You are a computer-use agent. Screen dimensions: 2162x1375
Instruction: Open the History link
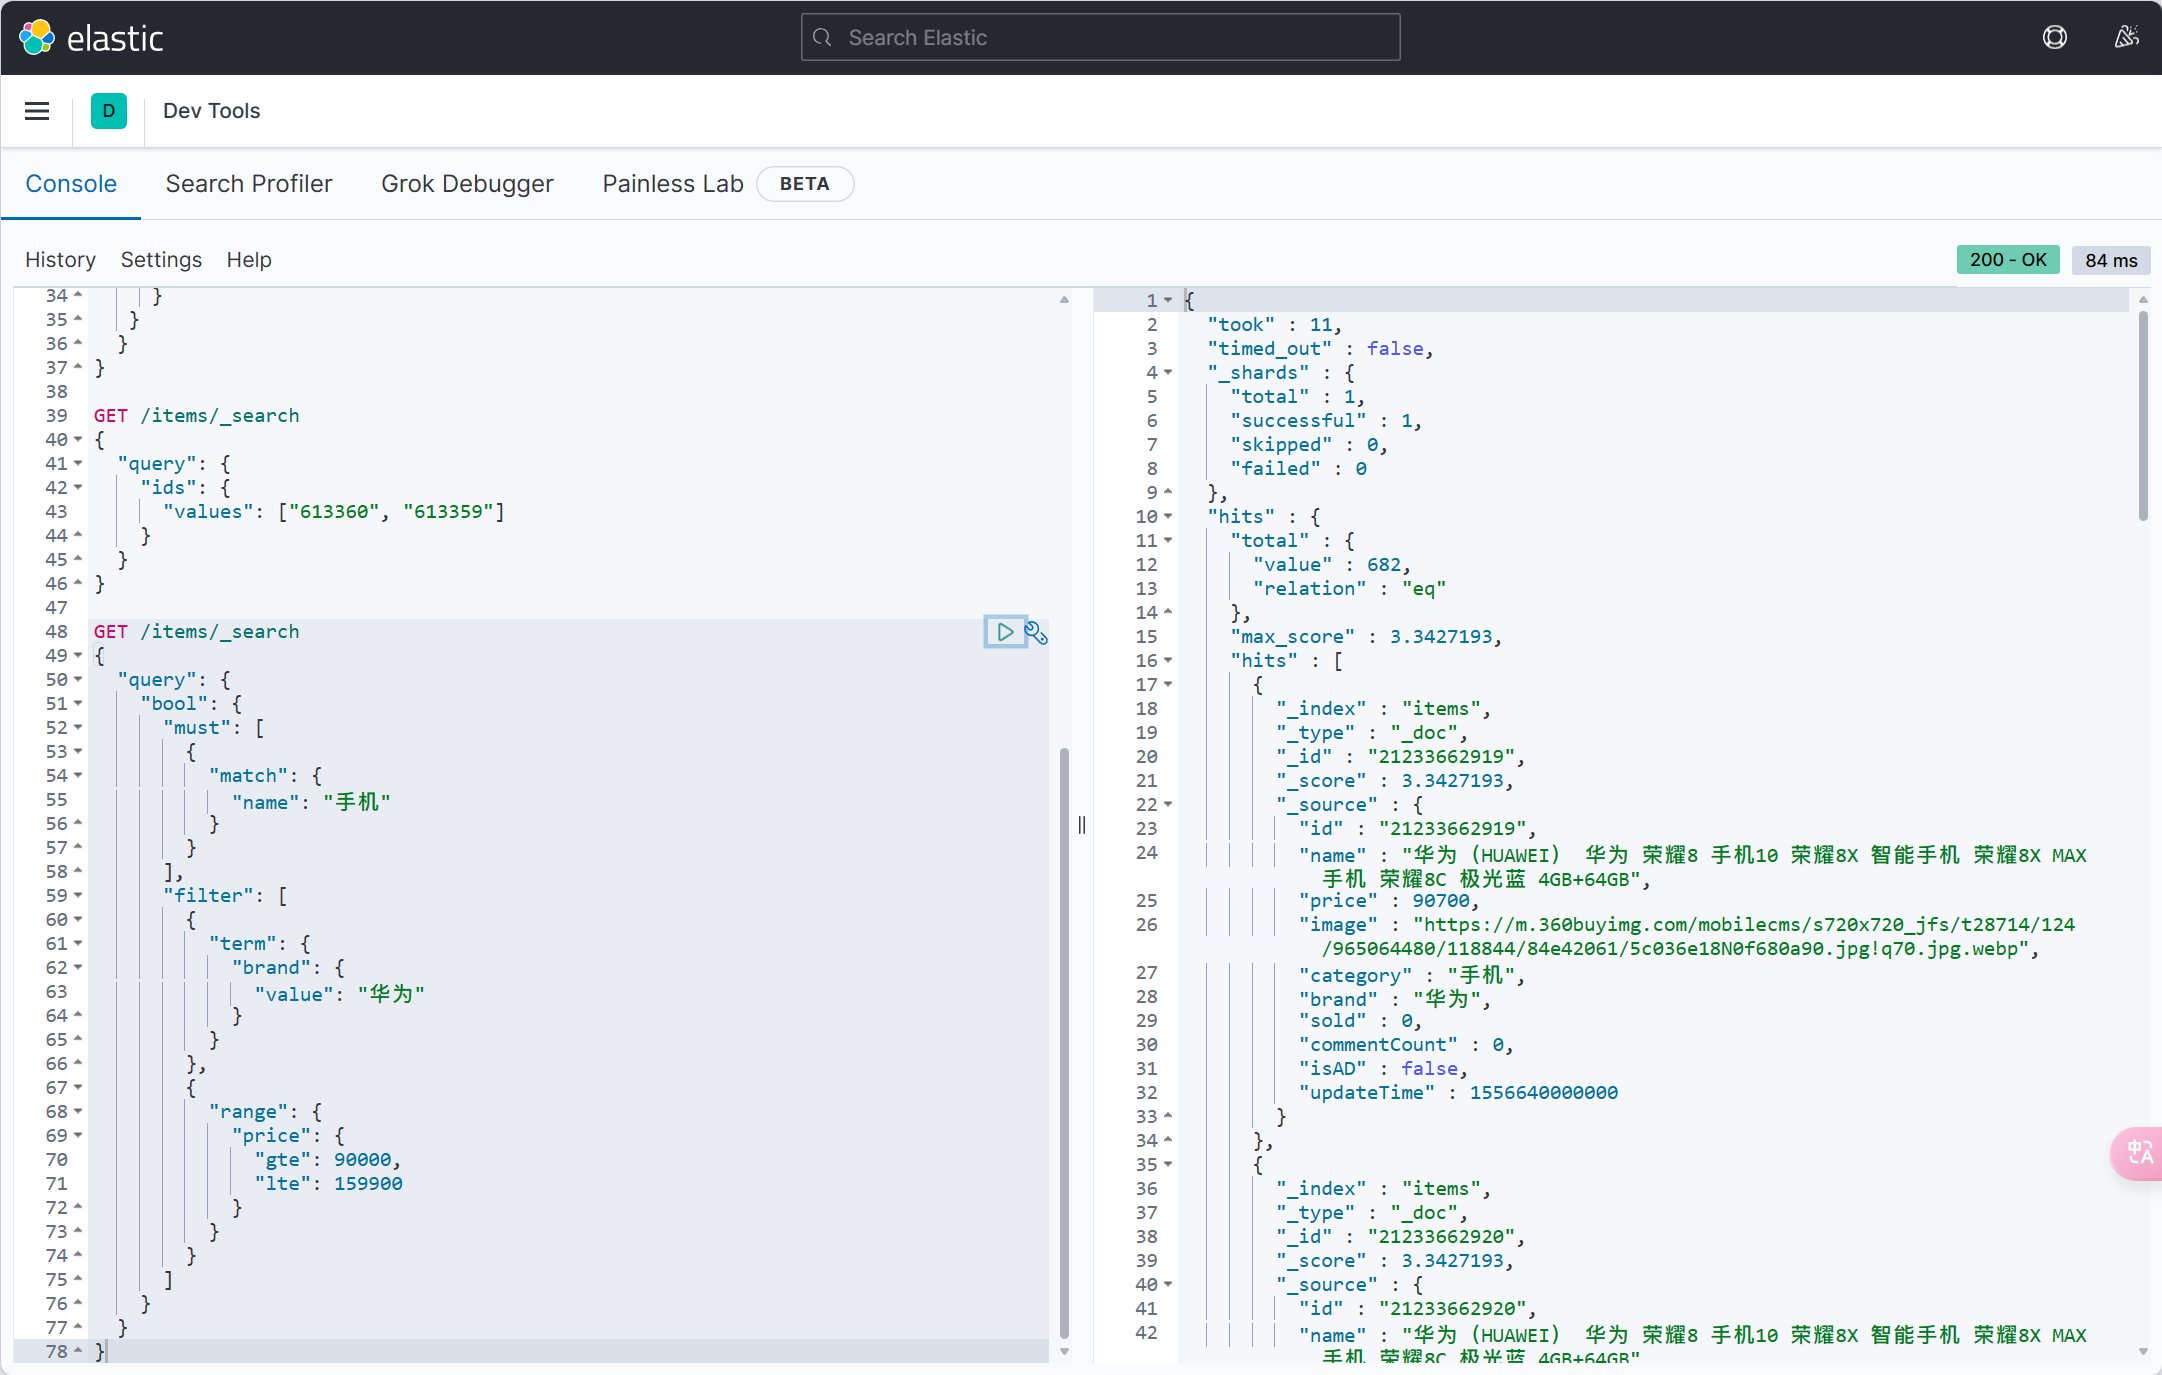point(60,260)
